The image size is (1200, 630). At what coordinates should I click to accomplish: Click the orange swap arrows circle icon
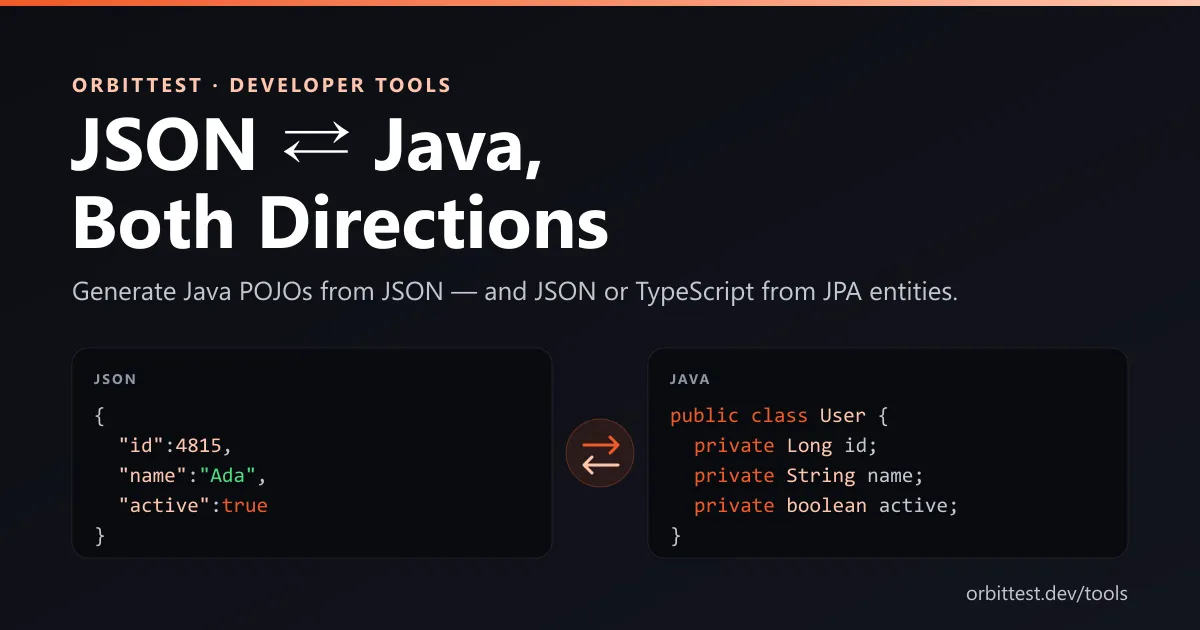coord(600,453)
